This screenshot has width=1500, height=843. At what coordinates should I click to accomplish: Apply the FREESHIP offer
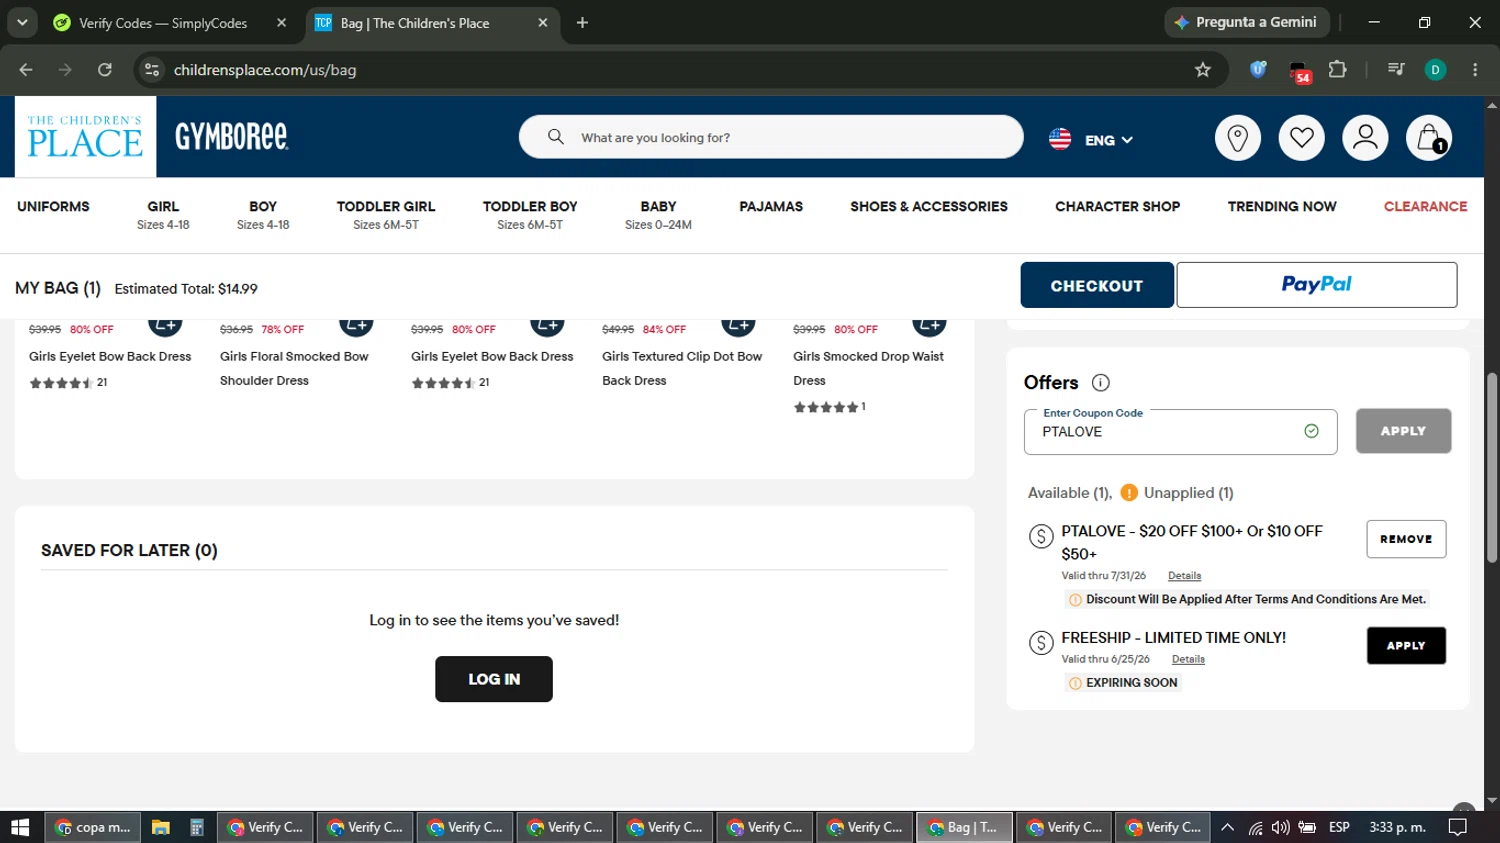click(x=1406, y=646)
